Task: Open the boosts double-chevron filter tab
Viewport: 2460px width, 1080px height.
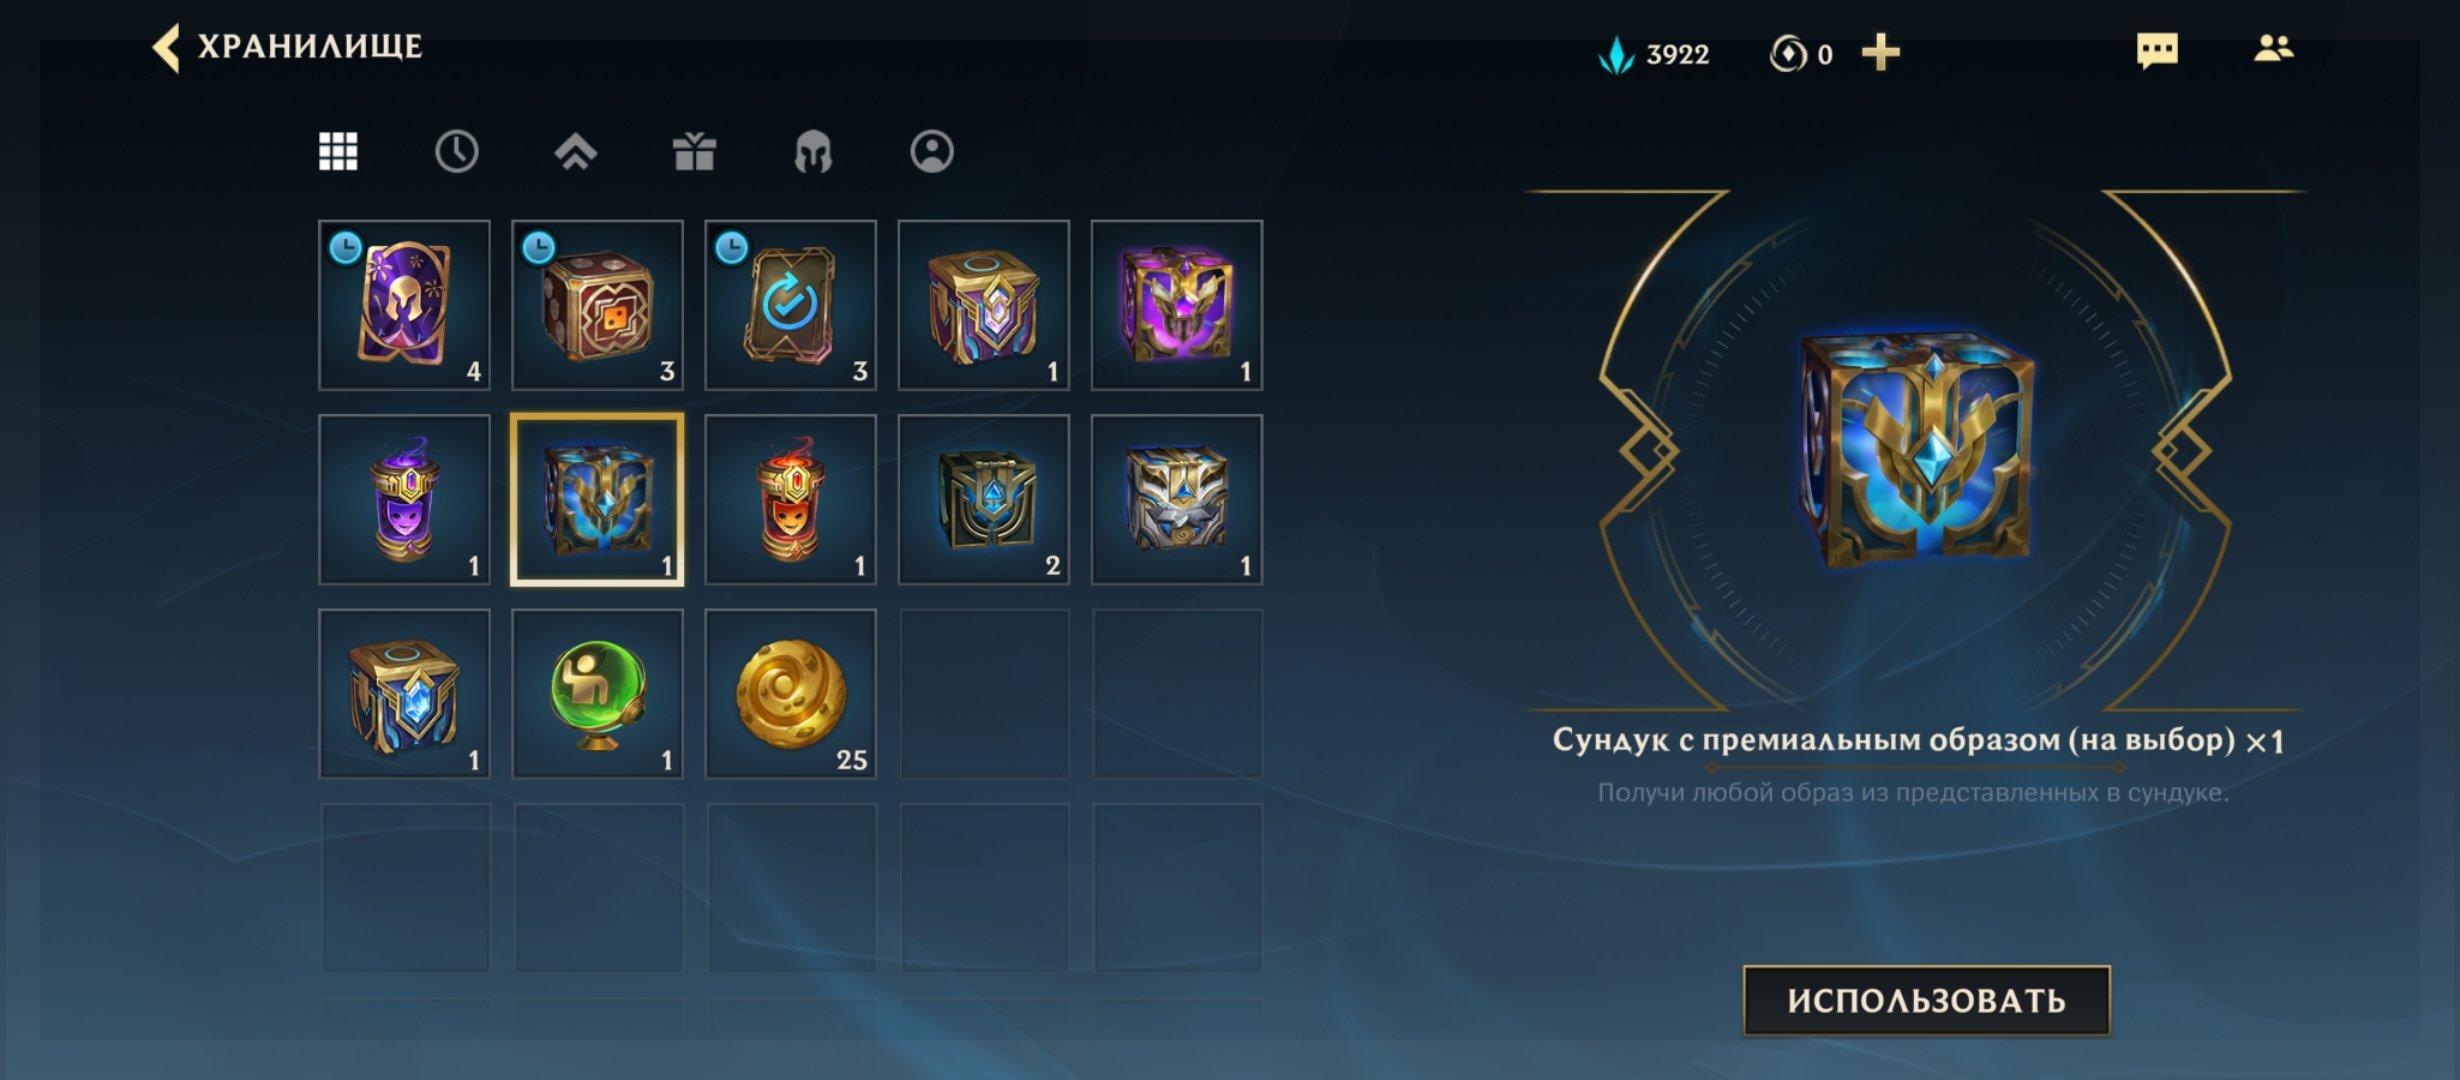Action: [x=575, y=152]
